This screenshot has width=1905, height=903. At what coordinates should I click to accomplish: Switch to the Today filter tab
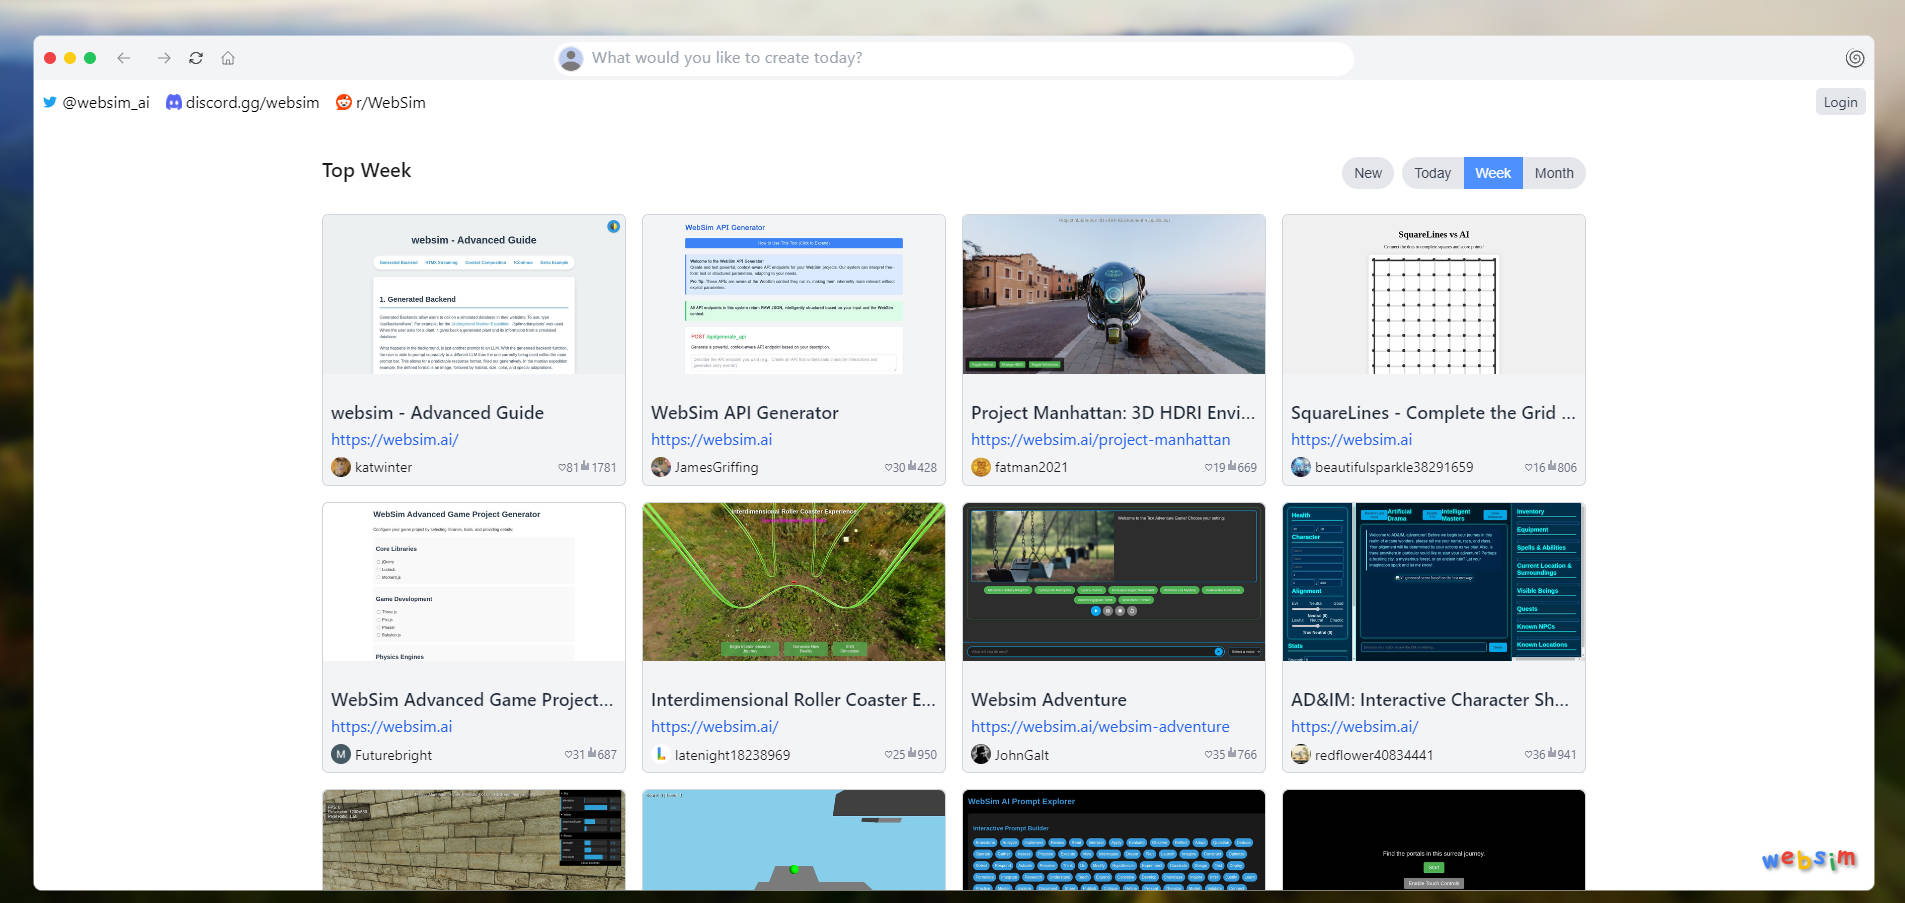click(1432, 172)
